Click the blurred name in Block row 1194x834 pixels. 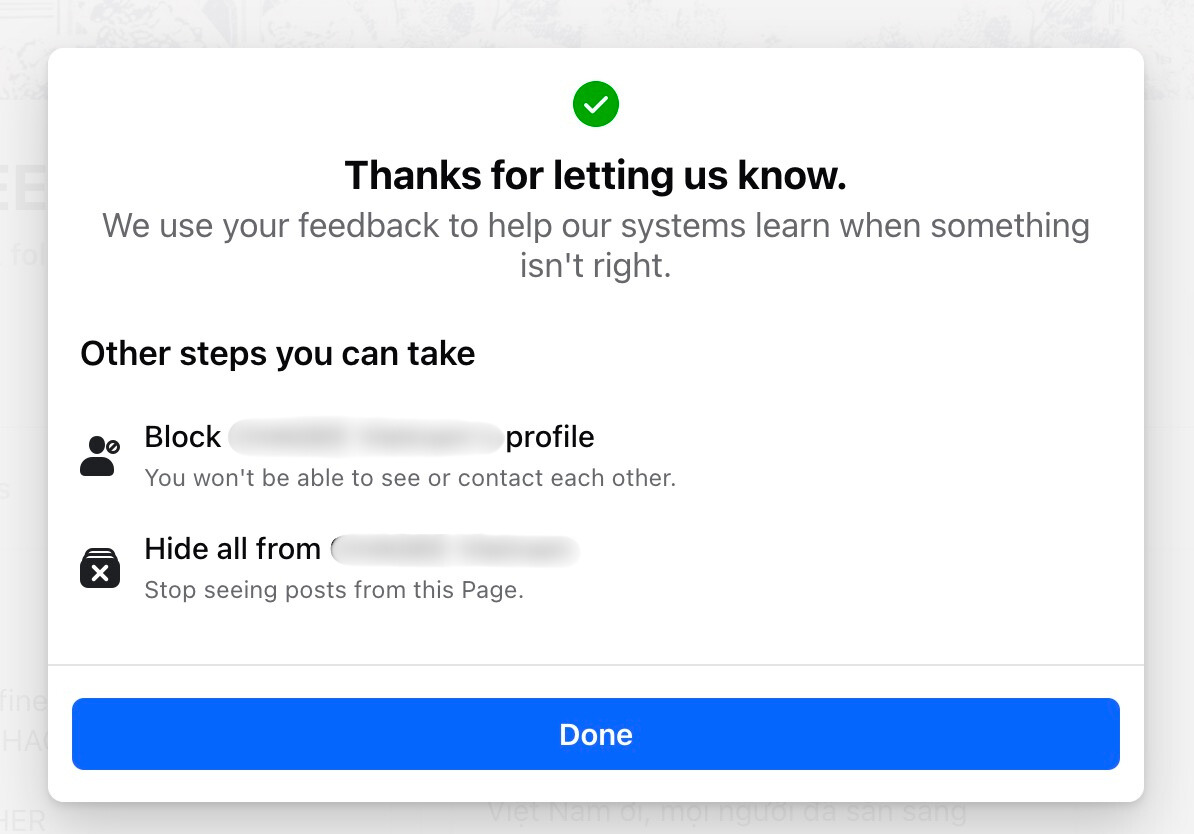click(366, 436)
